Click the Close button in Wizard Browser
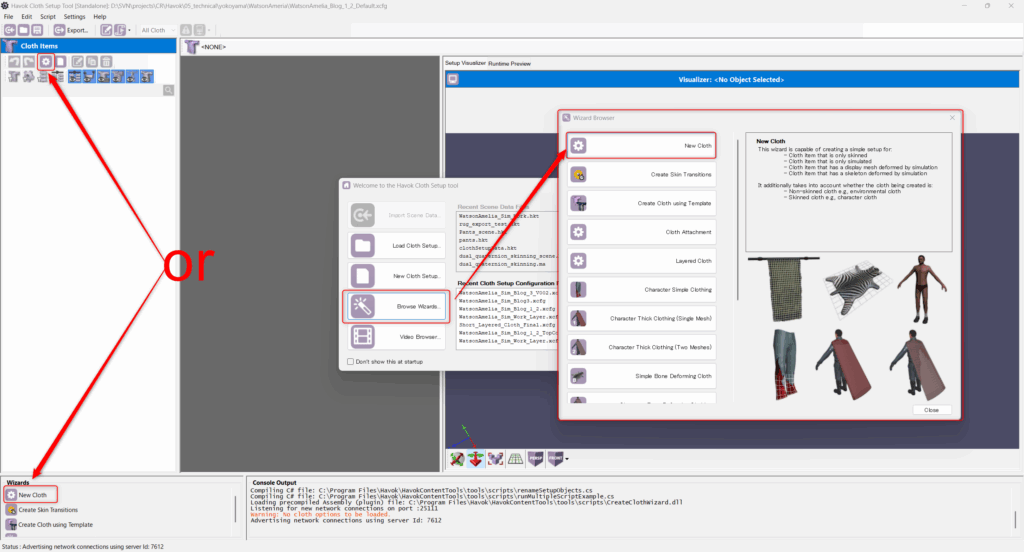 [x=931, y=410]
